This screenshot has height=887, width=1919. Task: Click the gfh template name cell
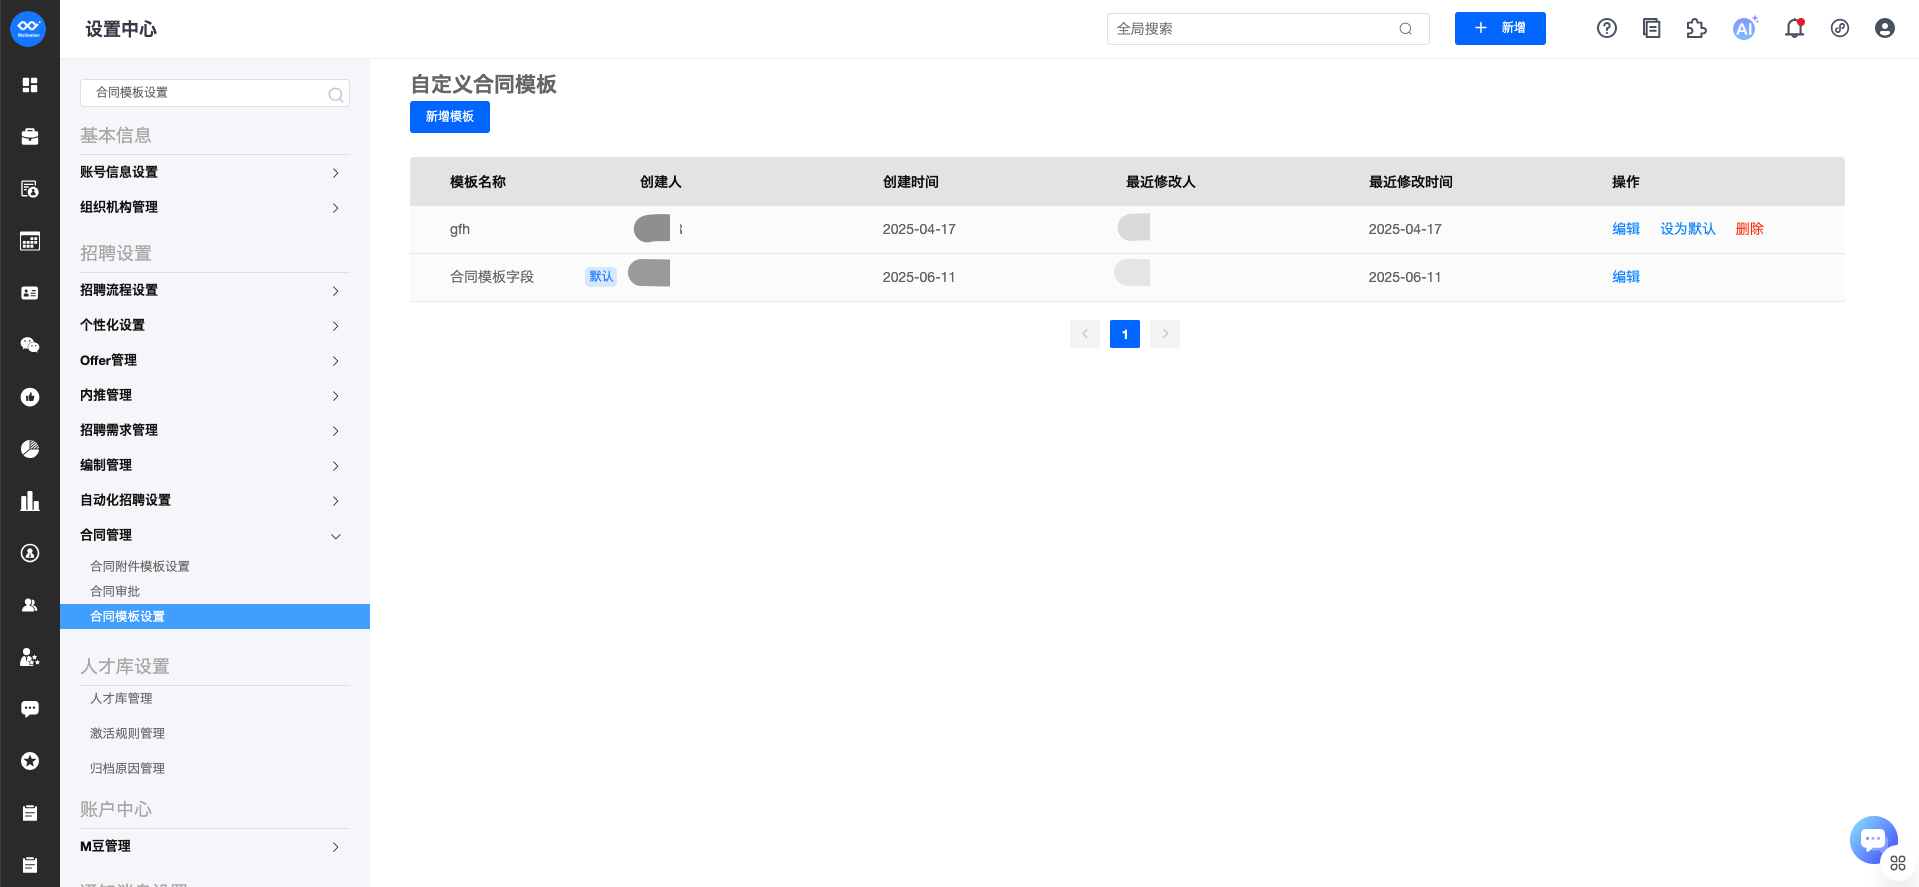(x=460, y=229)
